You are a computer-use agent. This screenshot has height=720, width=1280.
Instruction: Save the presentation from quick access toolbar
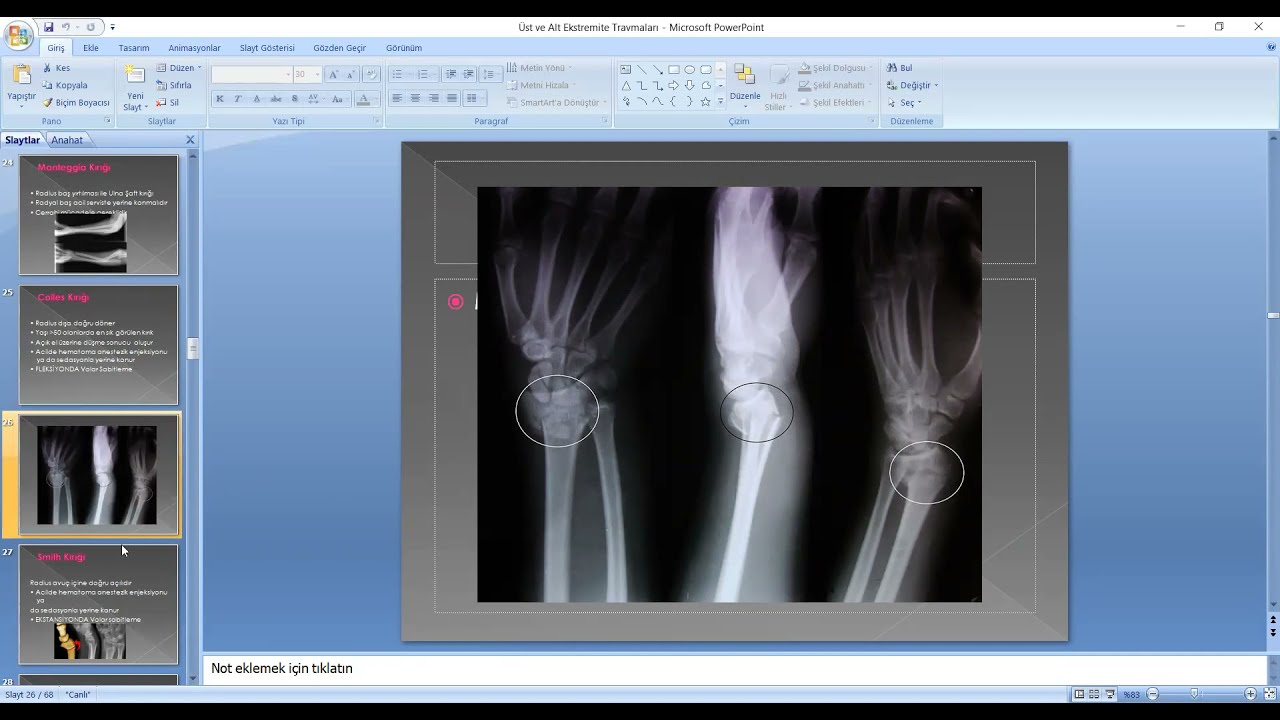pos(48,27)
